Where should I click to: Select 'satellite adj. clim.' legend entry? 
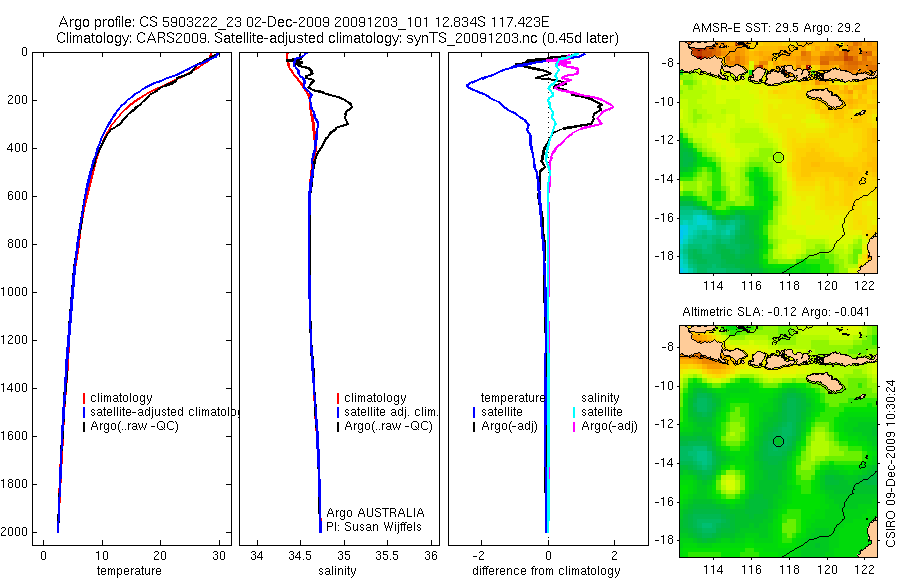pyautogui.click(x=391, y=412)
